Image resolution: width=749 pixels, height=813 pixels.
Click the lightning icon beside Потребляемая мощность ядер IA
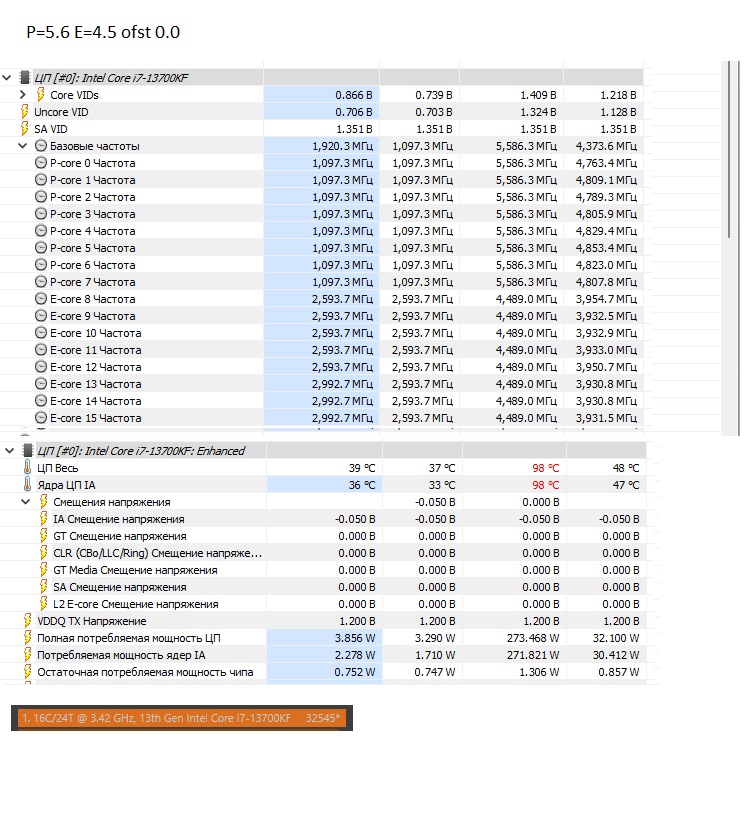27,654
